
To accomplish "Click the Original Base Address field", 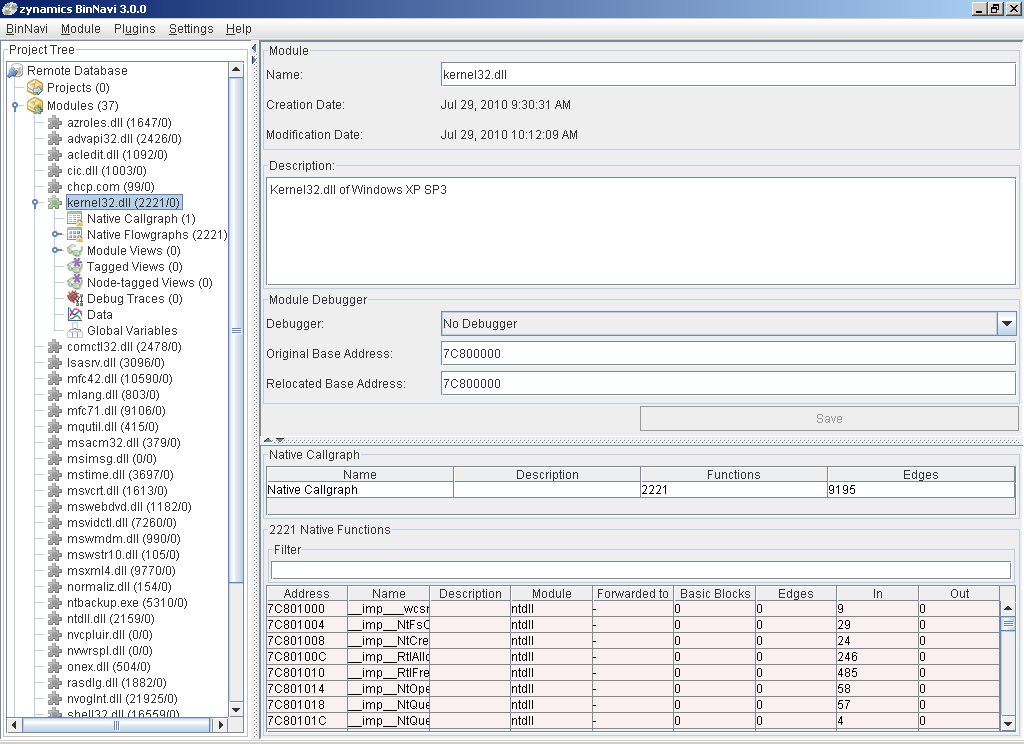I will coord(727,353).
